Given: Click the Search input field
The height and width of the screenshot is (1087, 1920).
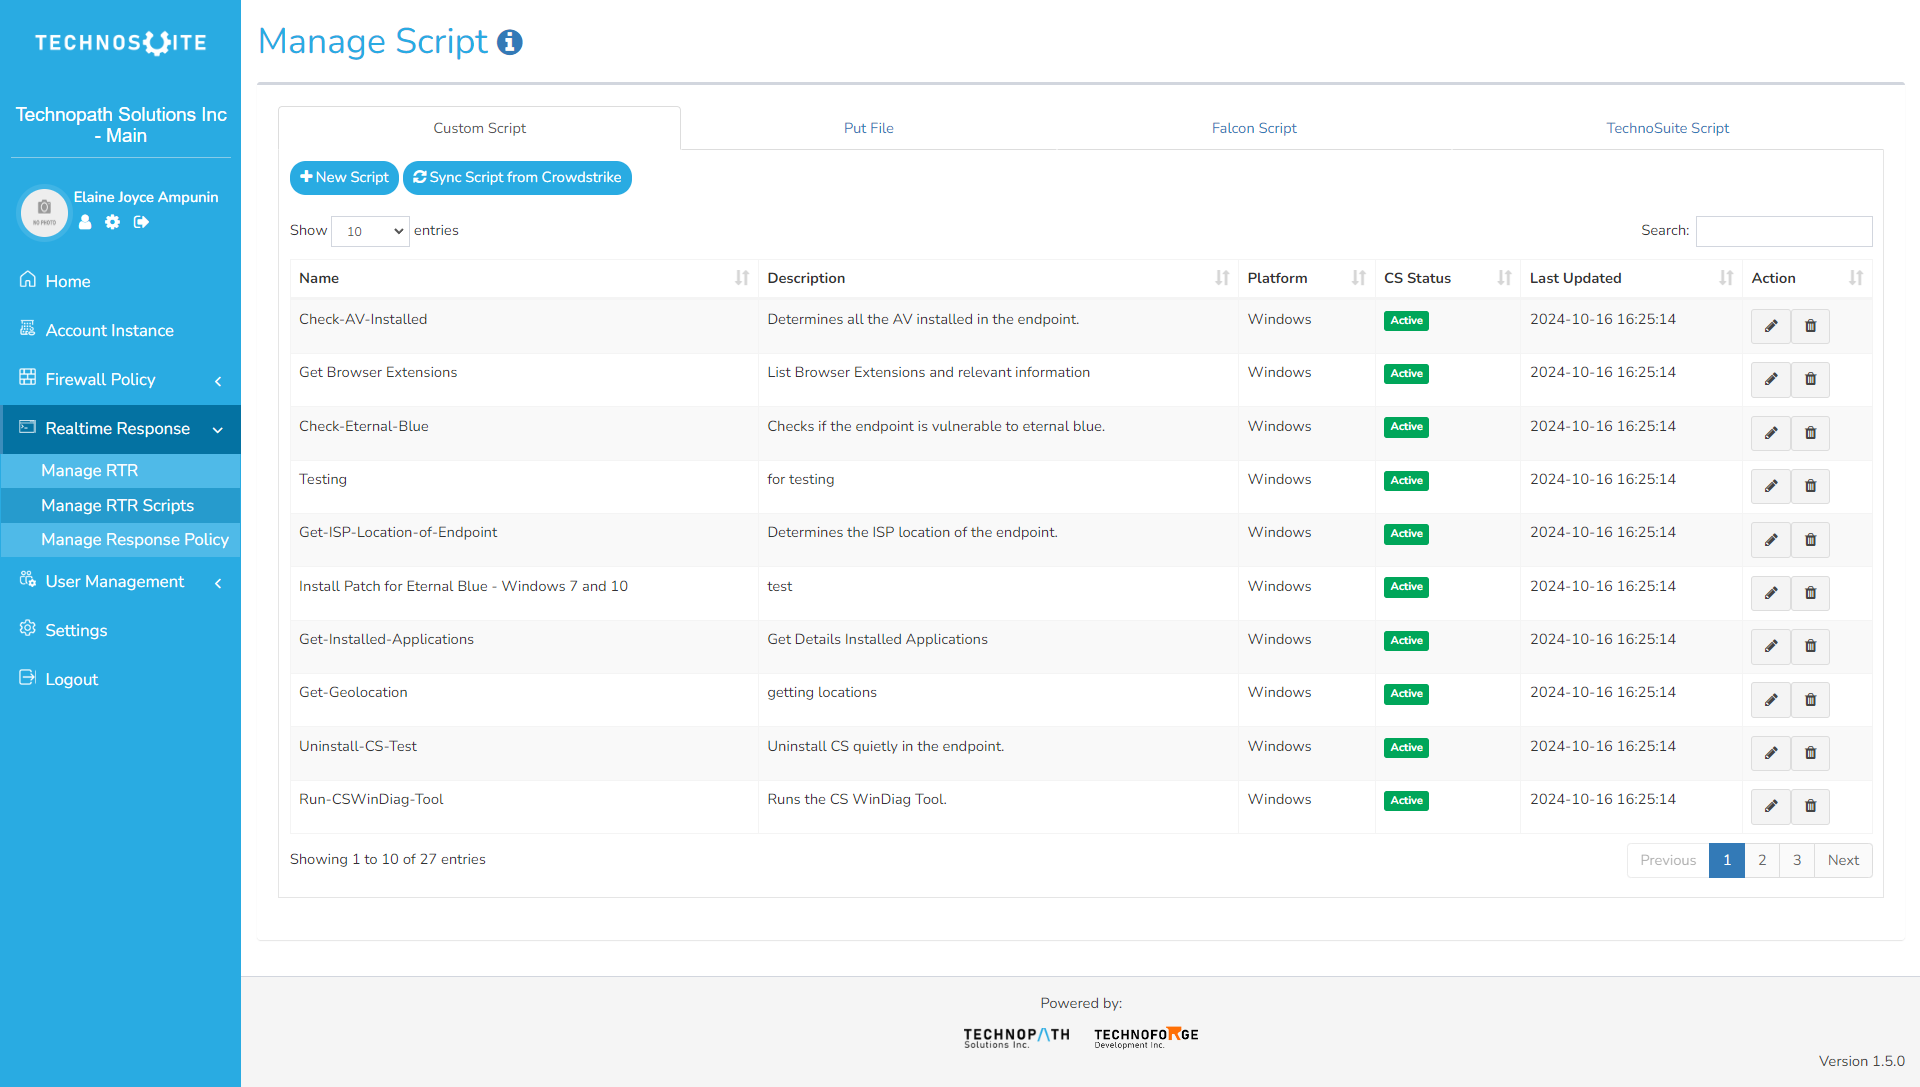Looking at the screenshot, I should pyautogui.click(x=1783, y=231).
